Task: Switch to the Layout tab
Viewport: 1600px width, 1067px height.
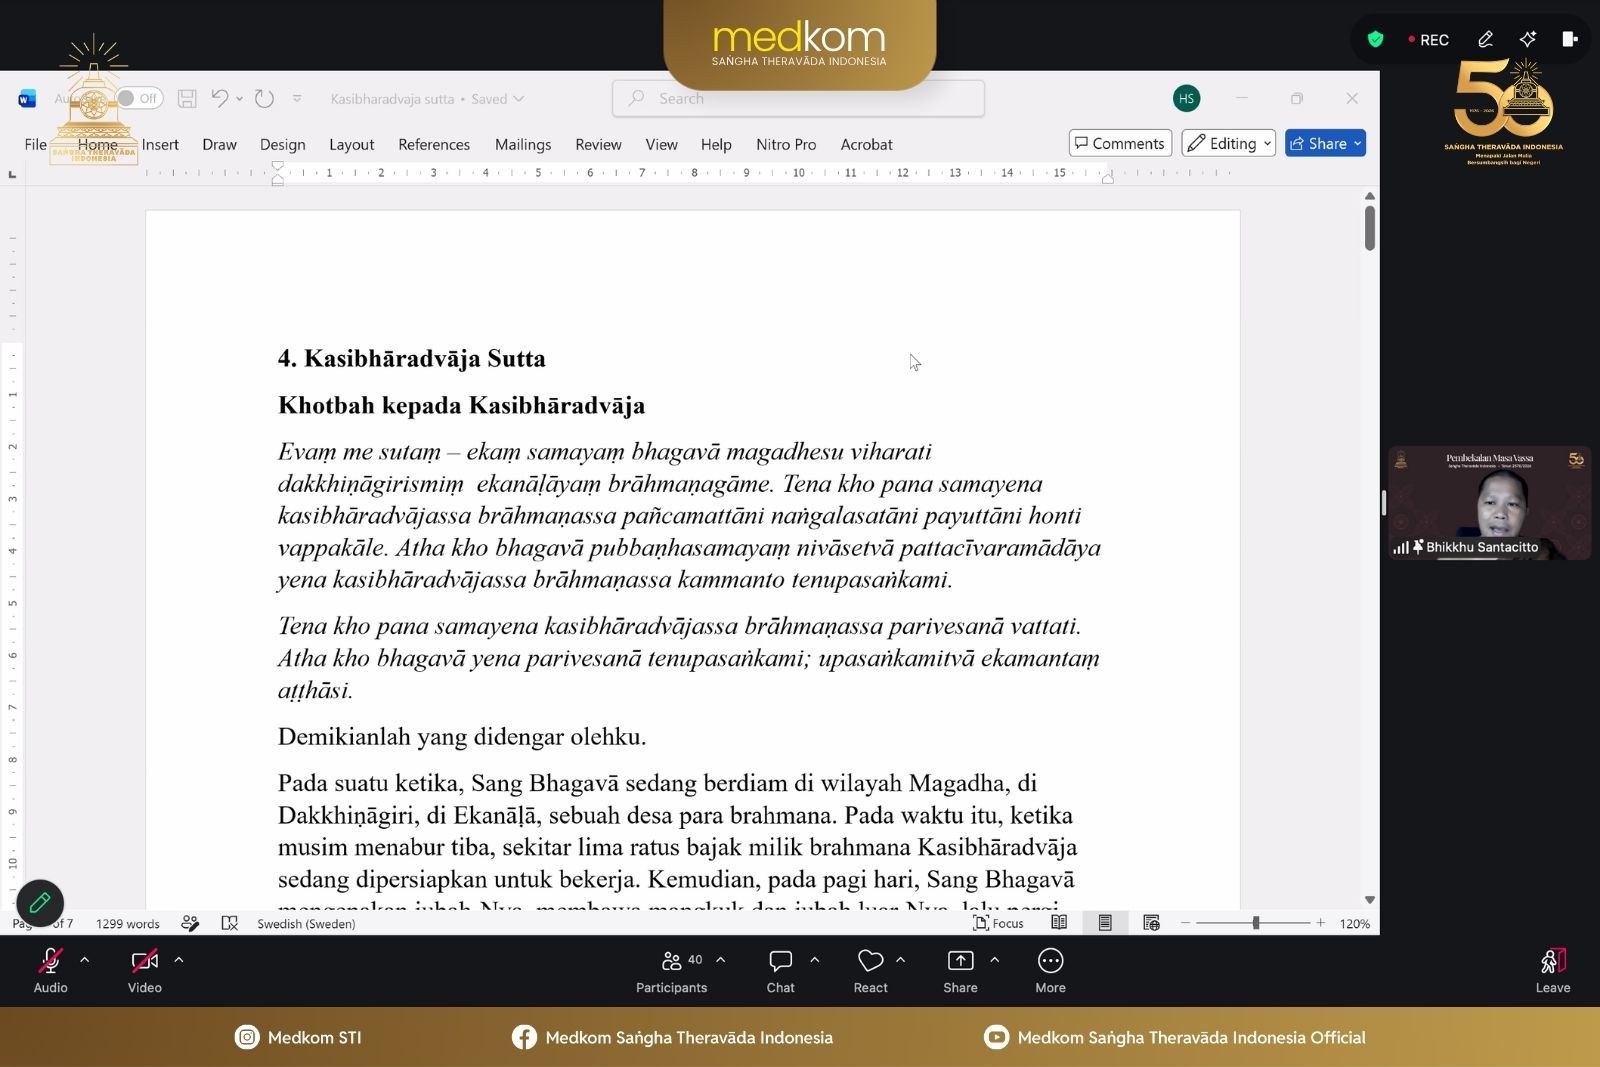Action: point(352,144)
